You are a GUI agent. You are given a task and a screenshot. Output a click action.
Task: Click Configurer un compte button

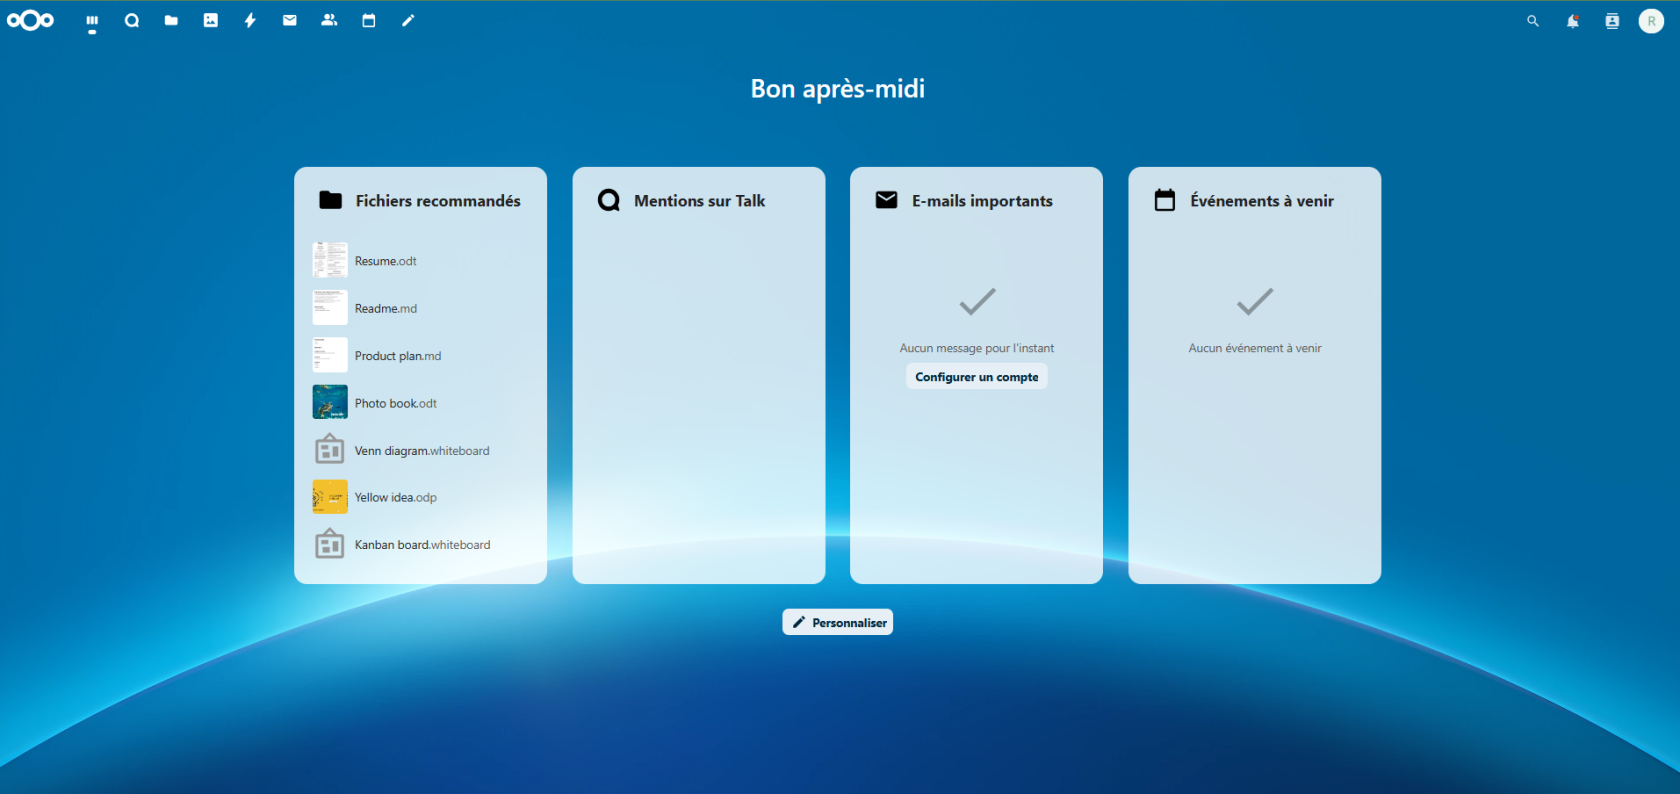pyautogui.click(x=976, y=377)
